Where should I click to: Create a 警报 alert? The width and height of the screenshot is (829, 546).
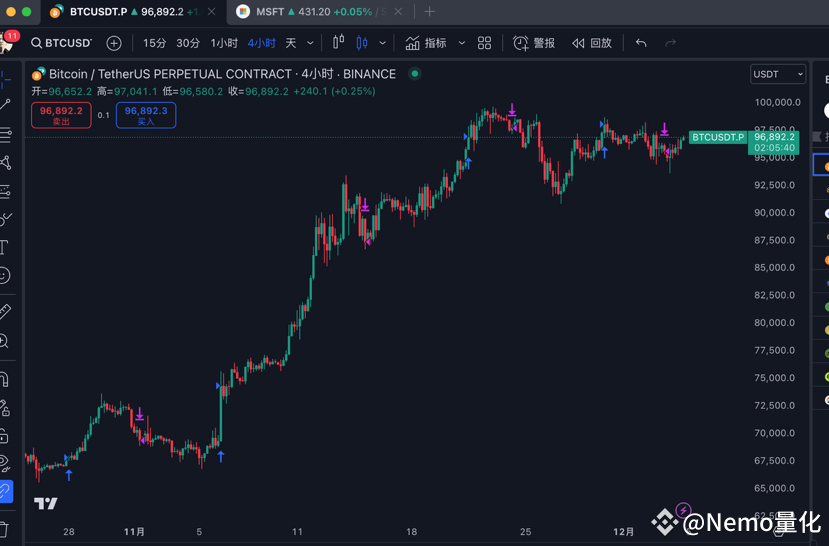click(534, 43)
